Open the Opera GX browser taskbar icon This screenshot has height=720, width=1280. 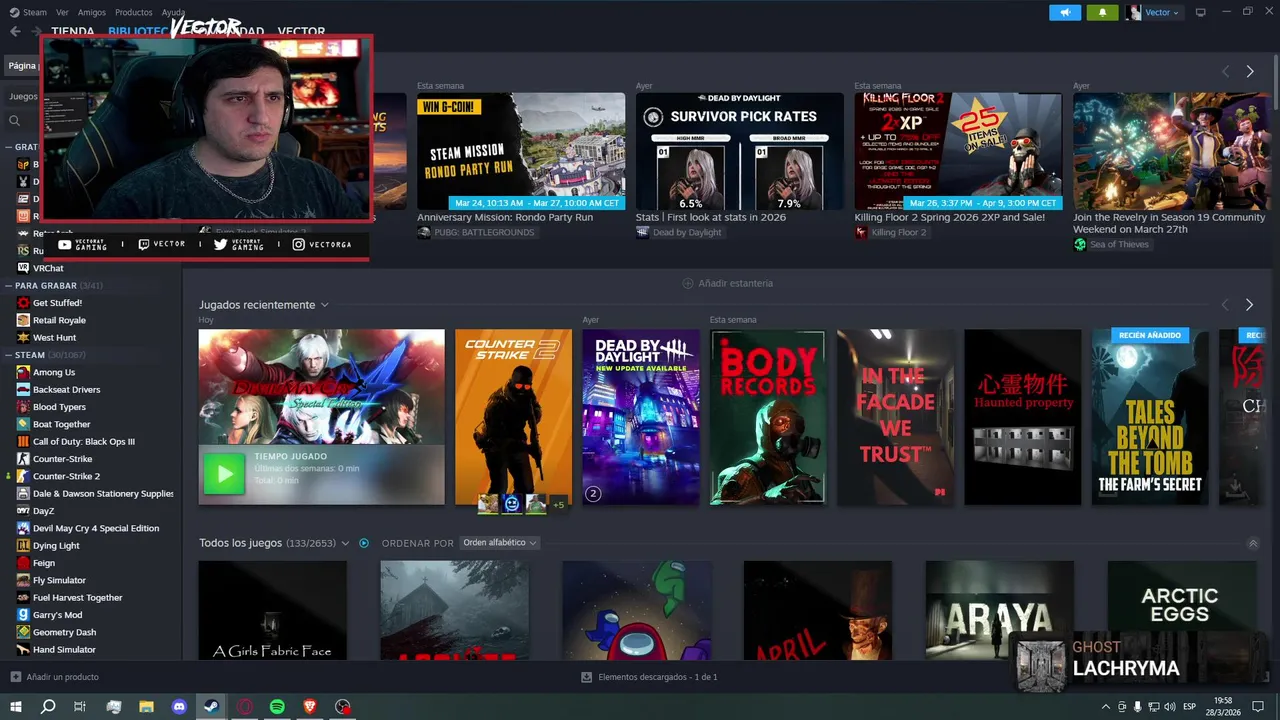(x=244, y=706)
